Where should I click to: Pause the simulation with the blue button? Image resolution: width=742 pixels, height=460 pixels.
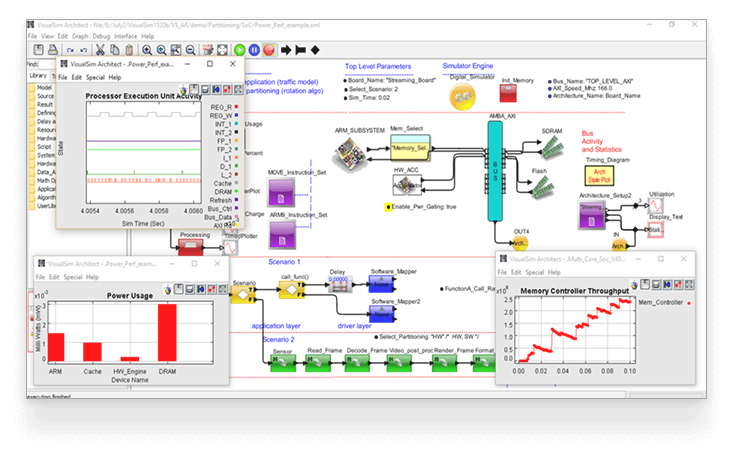click(x=255, y=48)
